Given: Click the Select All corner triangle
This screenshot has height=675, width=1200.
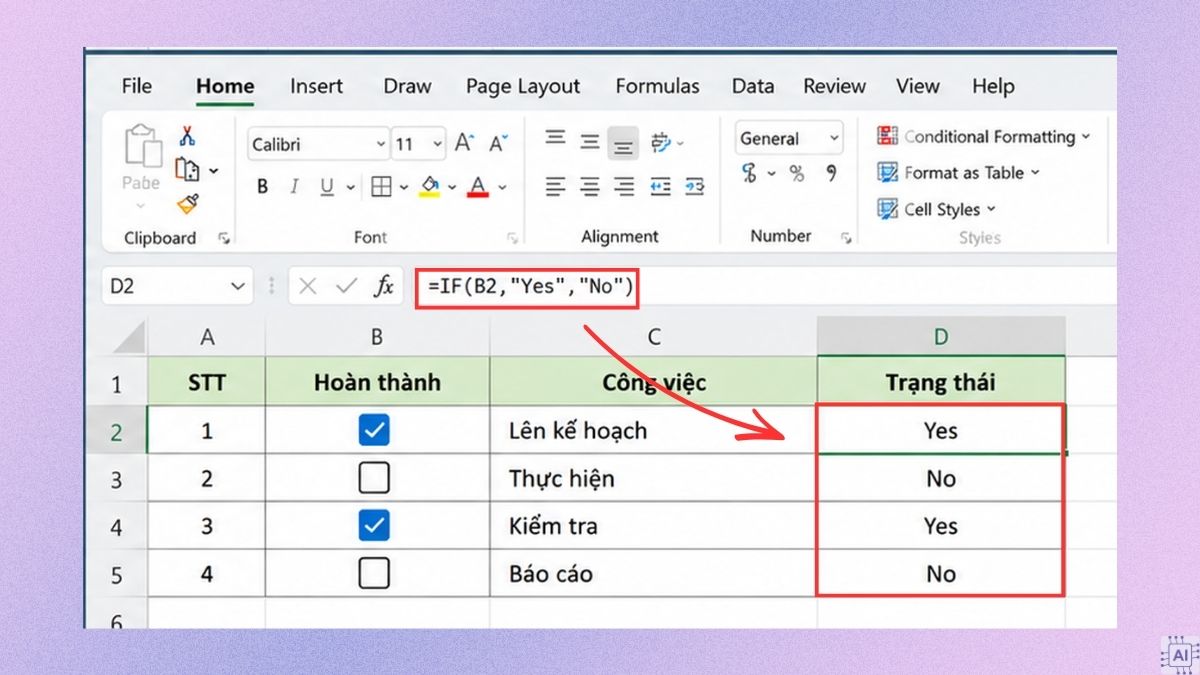Looking at the screenshot, I should pyautogui.click(x=128, y=338).
